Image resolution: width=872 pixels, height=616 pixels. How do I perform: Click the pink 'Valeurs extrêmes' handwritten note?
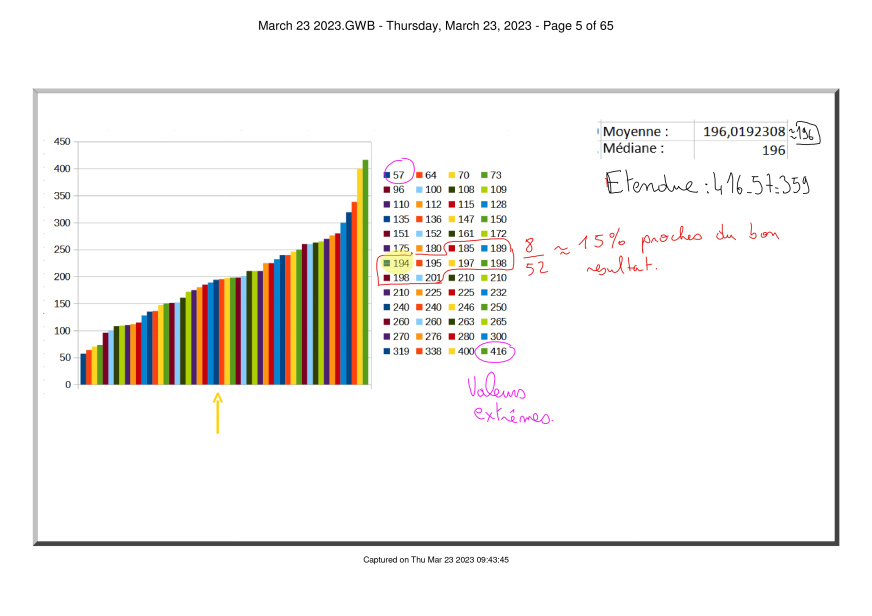[509, 400]
